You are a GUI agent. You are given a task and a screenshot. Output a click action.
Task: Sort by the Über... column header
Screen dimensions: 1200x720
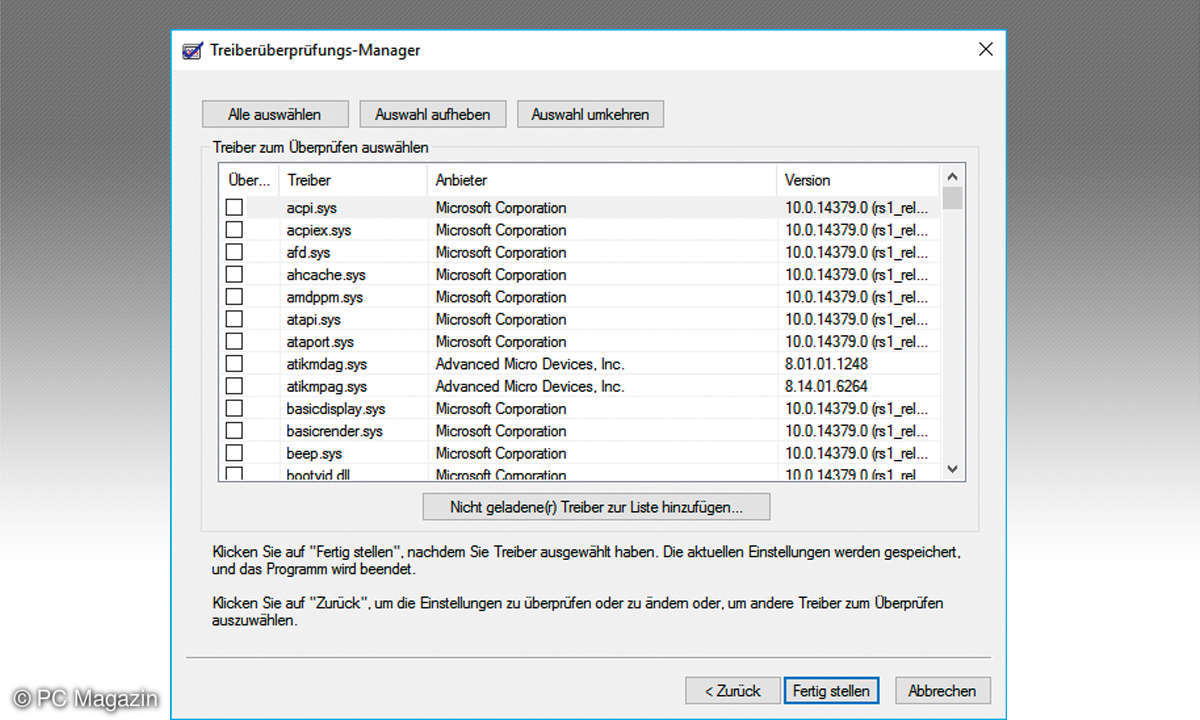point(249,180)
